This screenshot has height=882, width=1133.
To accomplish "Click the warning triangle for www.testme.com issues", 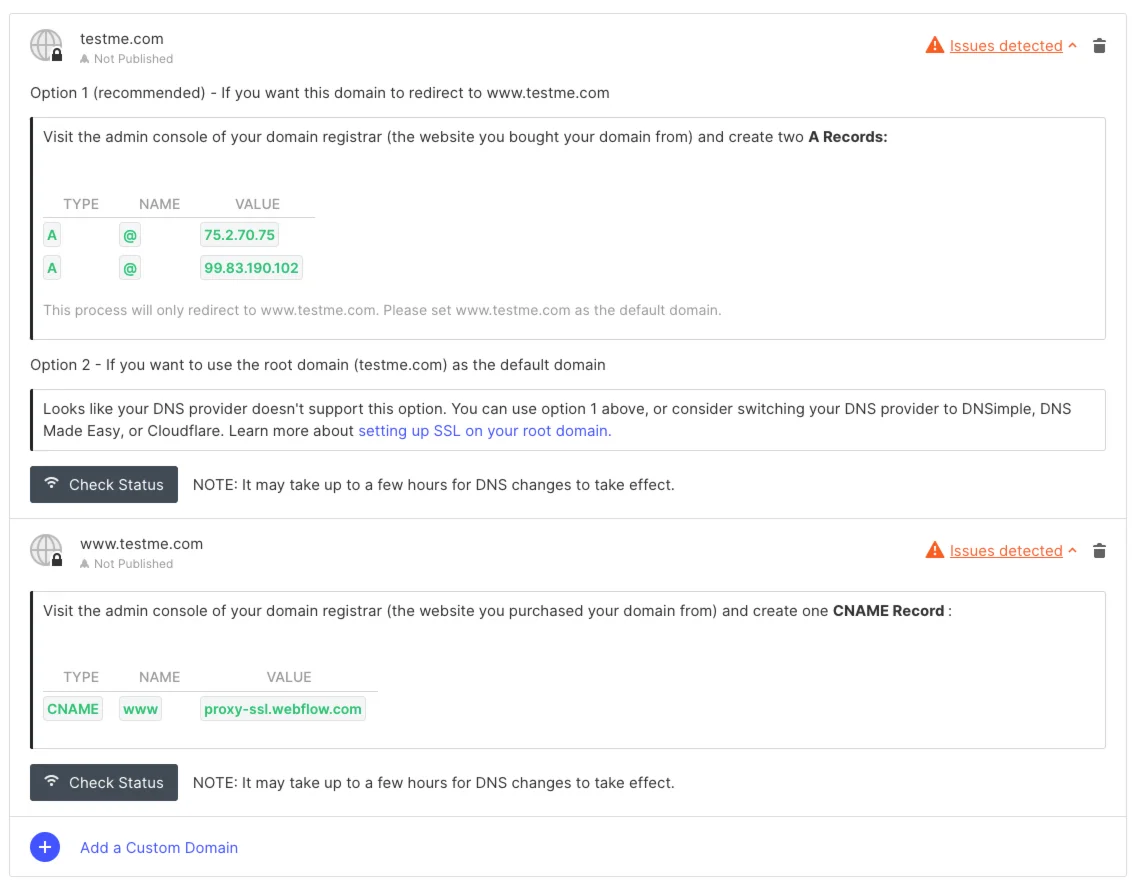I will point(935,550).
